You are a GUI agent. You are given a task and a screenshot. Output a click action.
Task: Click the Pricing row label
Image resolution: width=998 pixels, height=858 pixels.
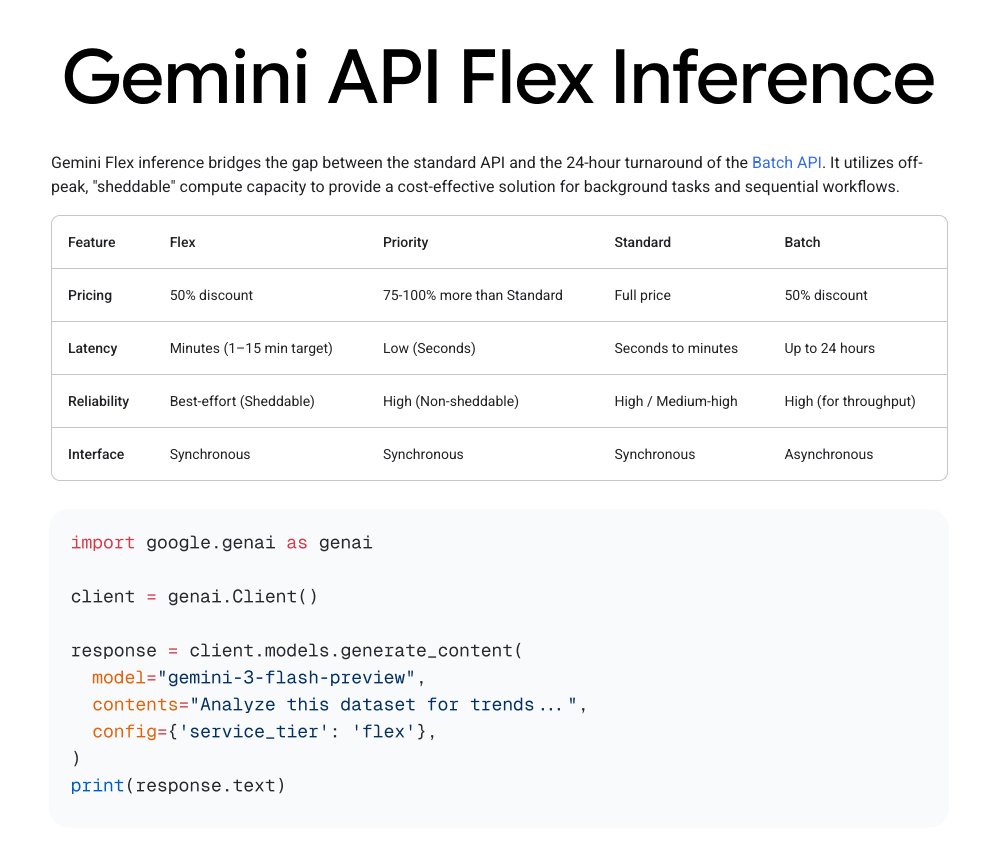[x=90, y=295]
